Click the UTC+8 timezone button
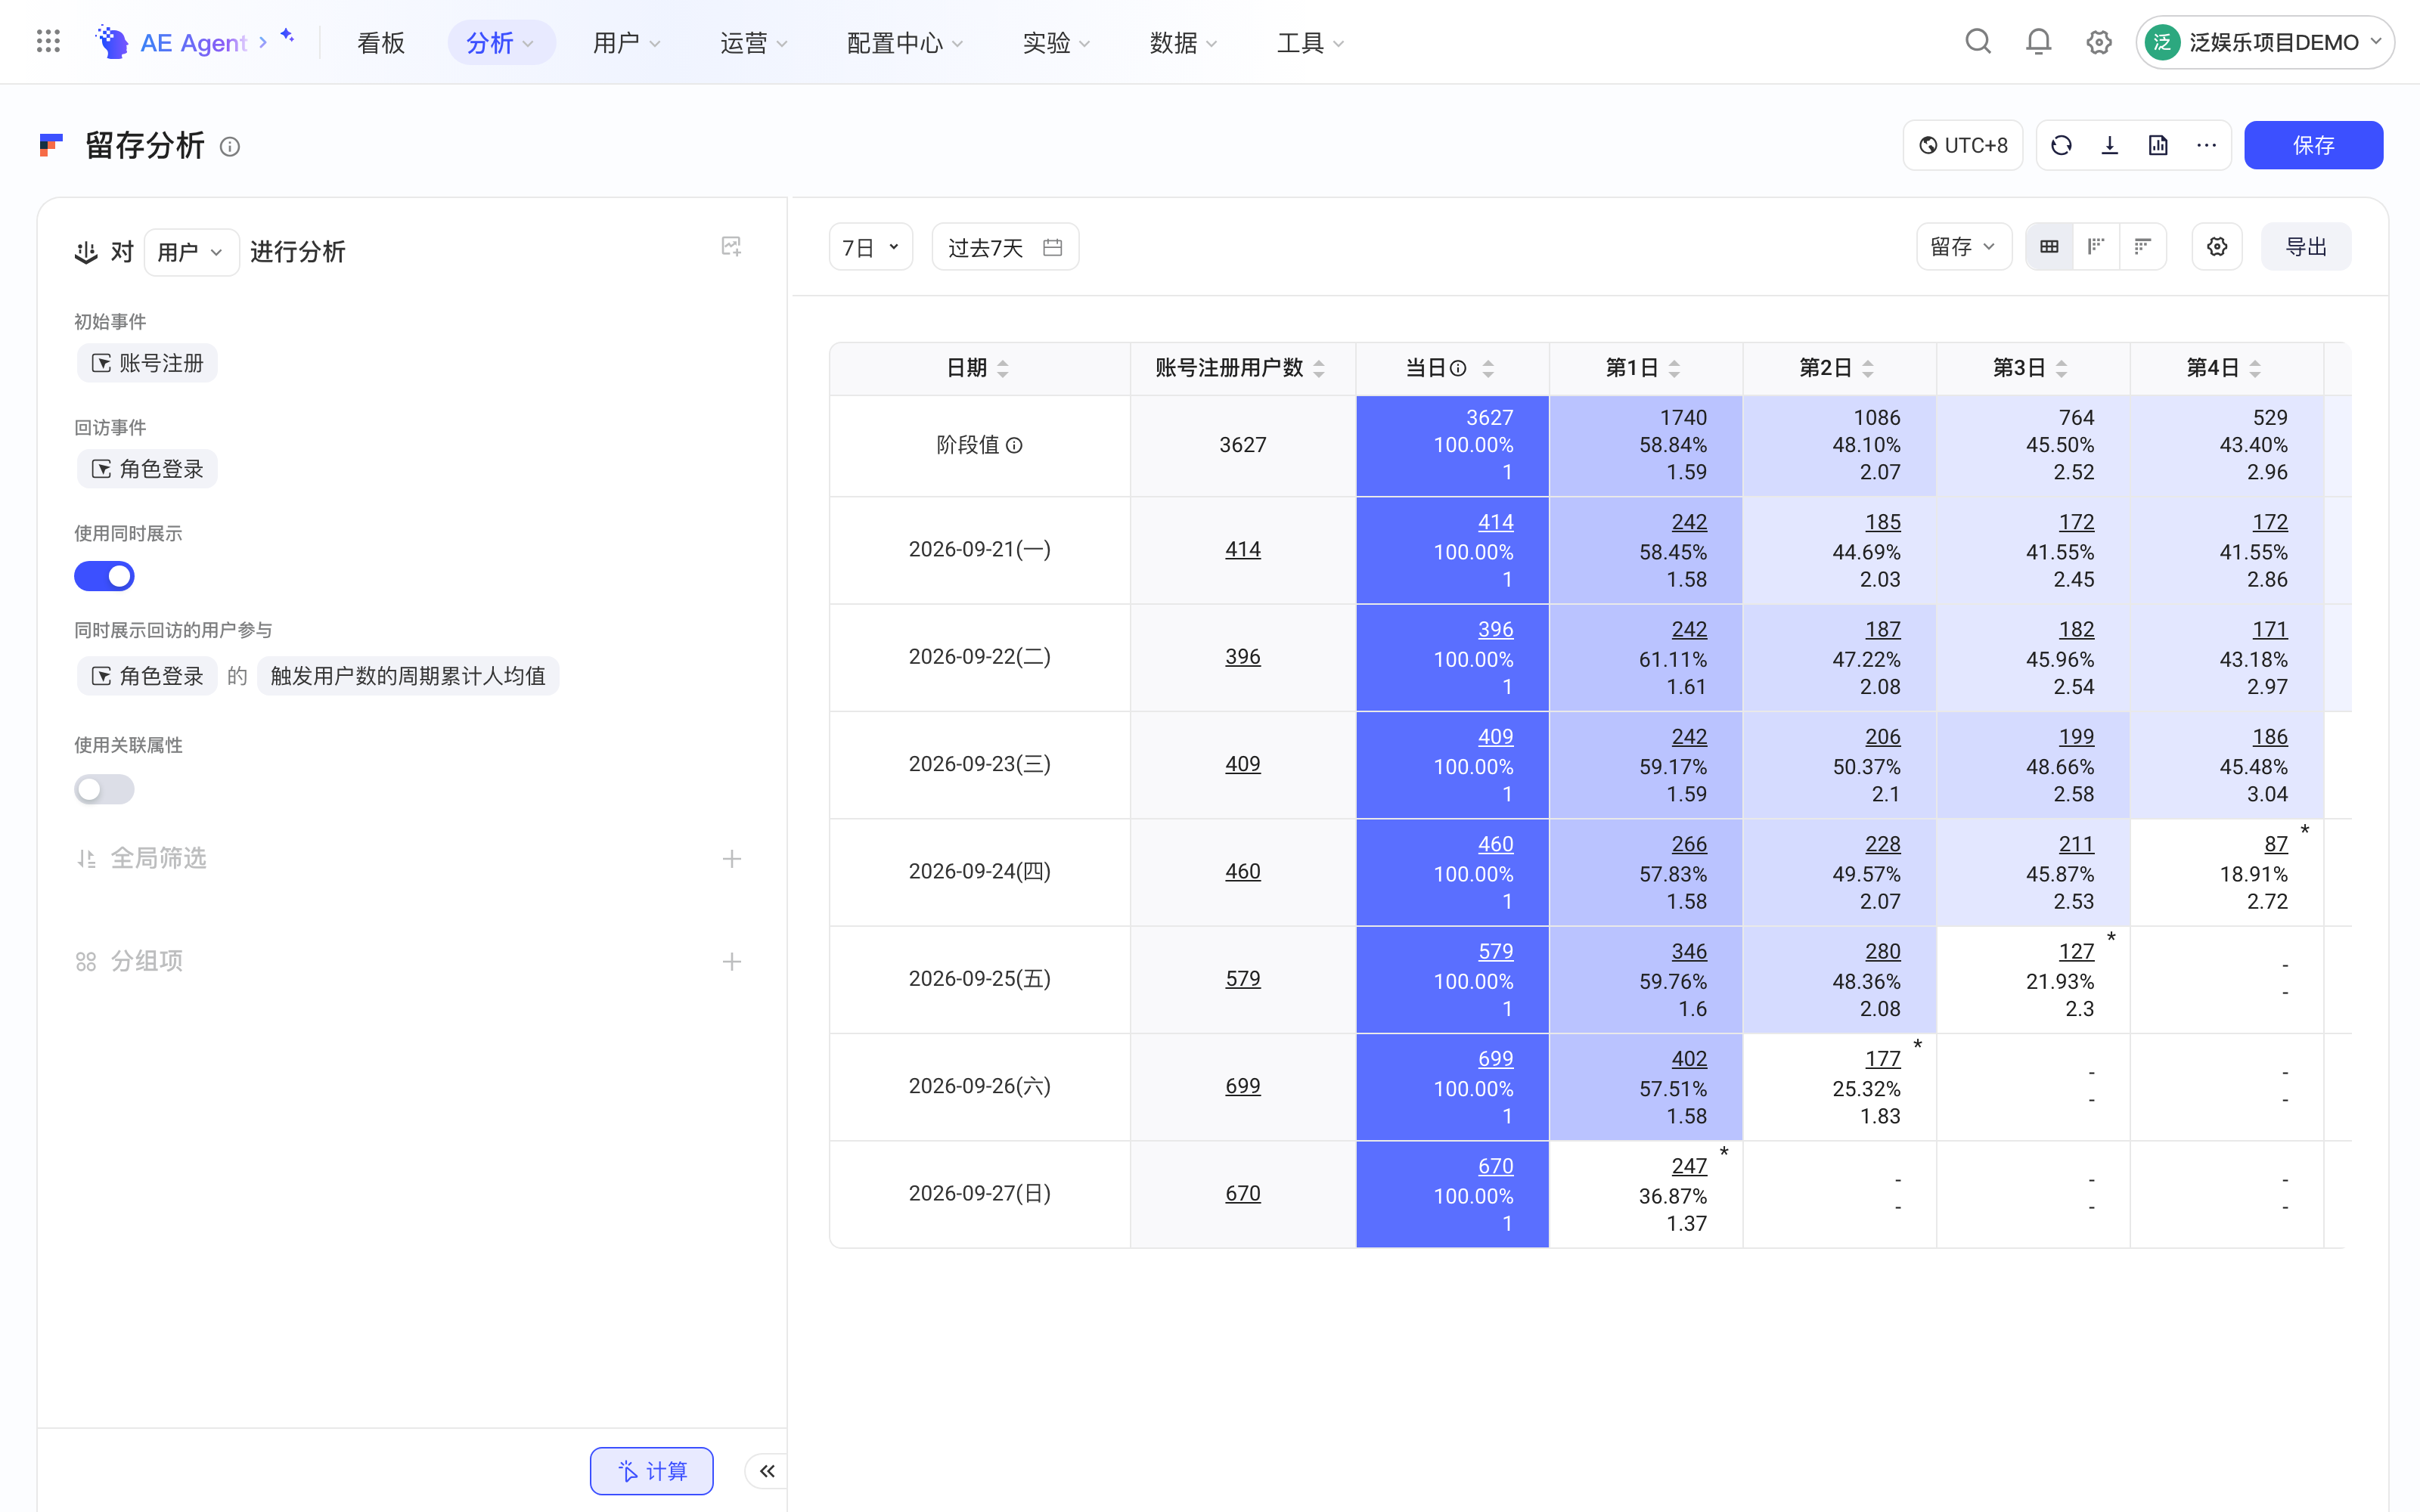 click(x=1963, y=146)
